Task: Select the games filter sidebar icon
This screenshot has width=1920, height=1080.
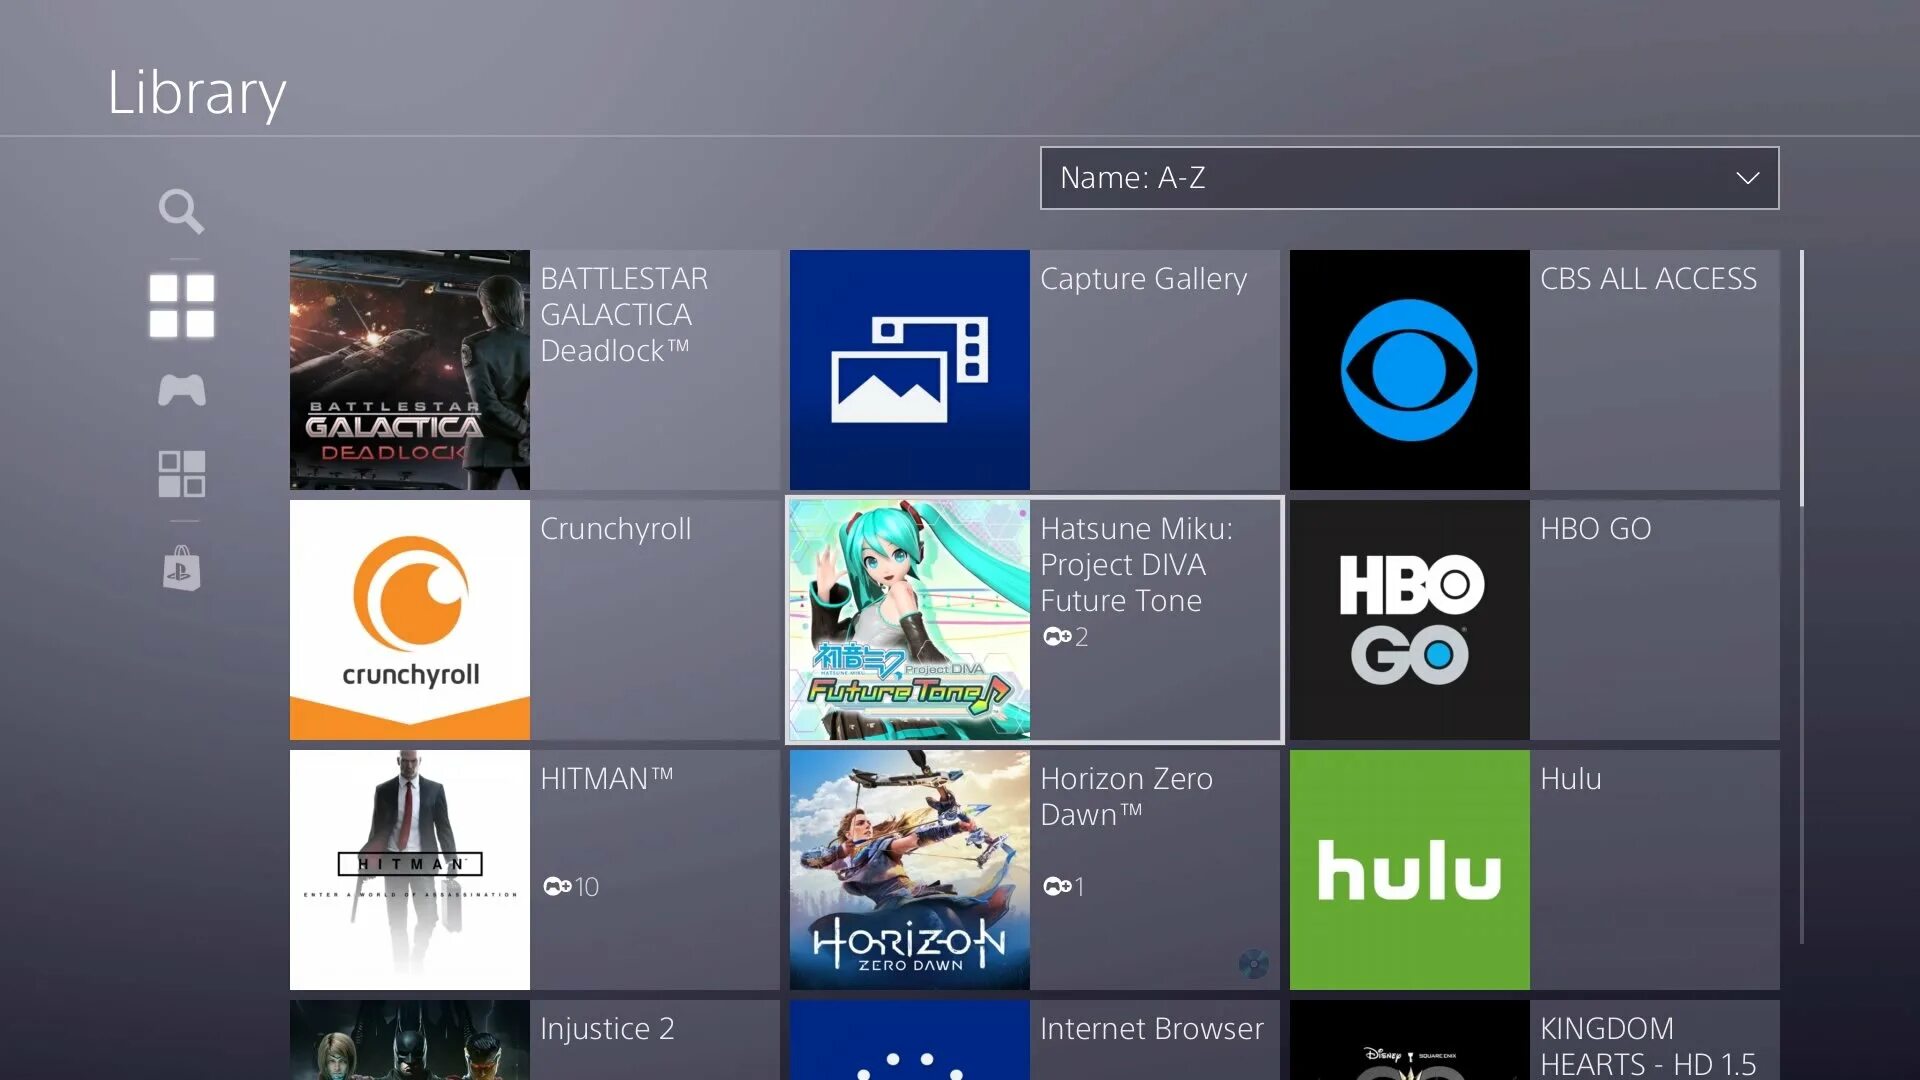Action: (x=181, y=390)
